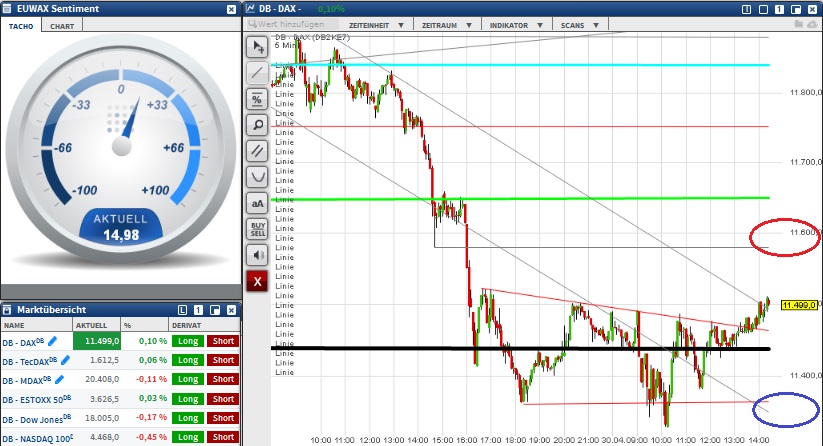
Task: Click Long button for DB - TecDAX
Action: click(188, 360)
